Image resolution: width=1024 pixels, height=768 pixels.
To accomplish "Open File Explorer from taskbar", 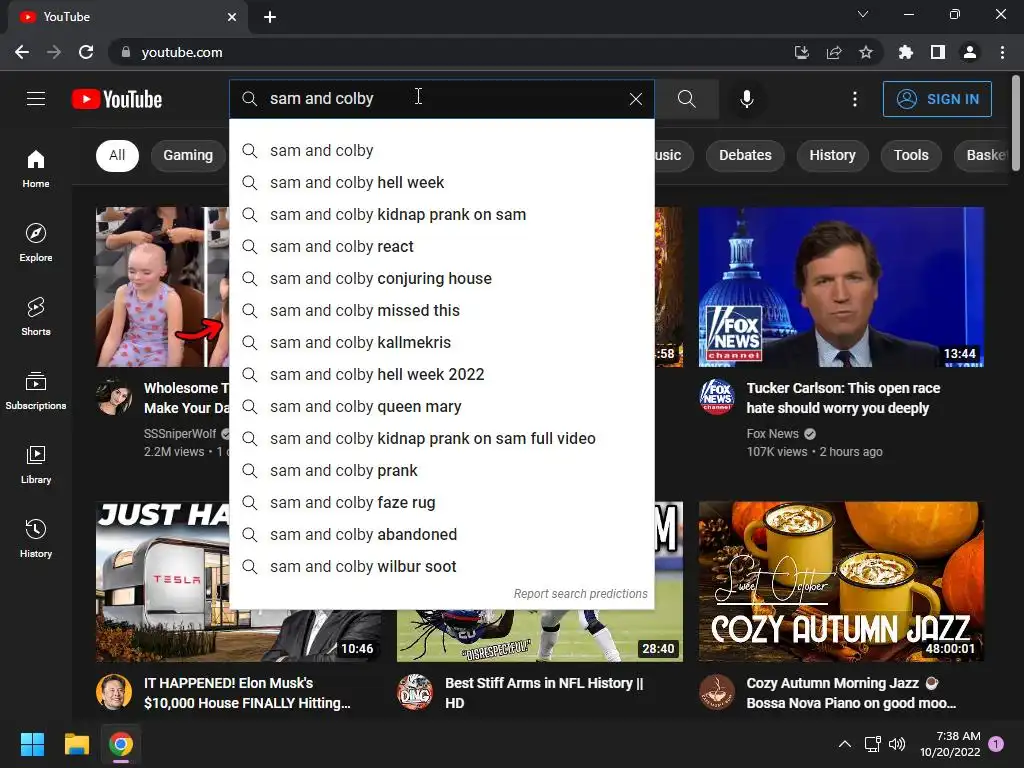I will click(x=76, y=744).
